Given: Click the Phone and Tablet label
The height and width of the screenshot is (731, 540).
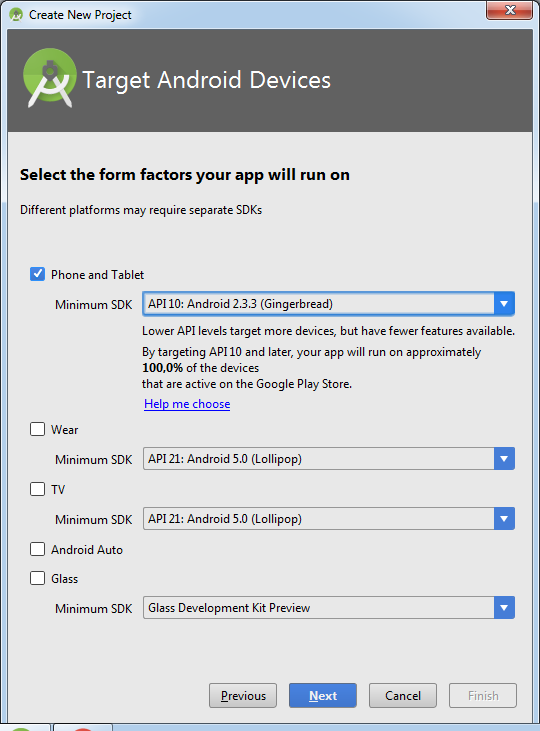Looking at the screenshot, I should point(97,275).
